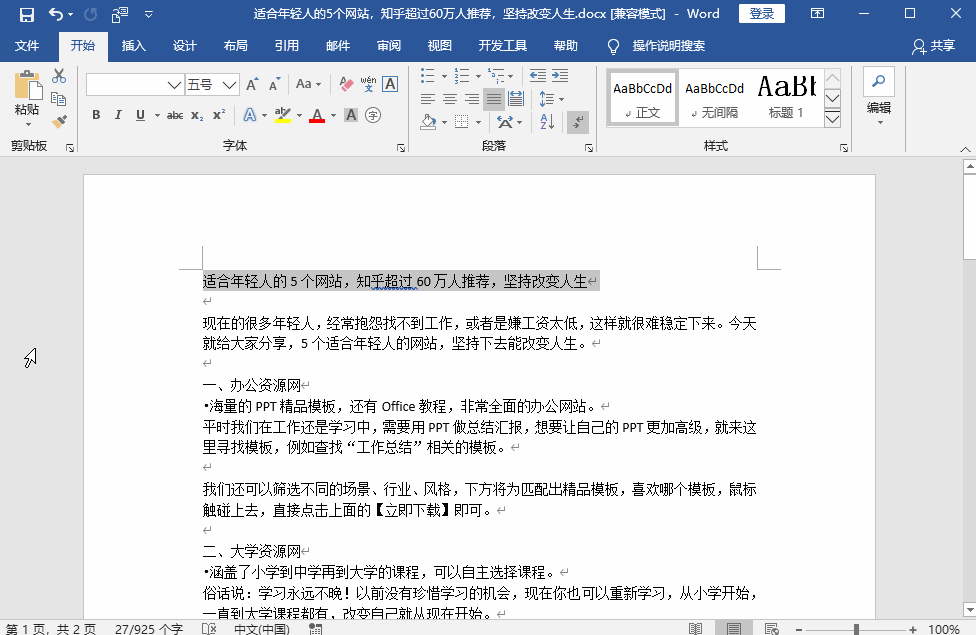
Task: Open the 审阅 ribbon tab
Action: 391,45
